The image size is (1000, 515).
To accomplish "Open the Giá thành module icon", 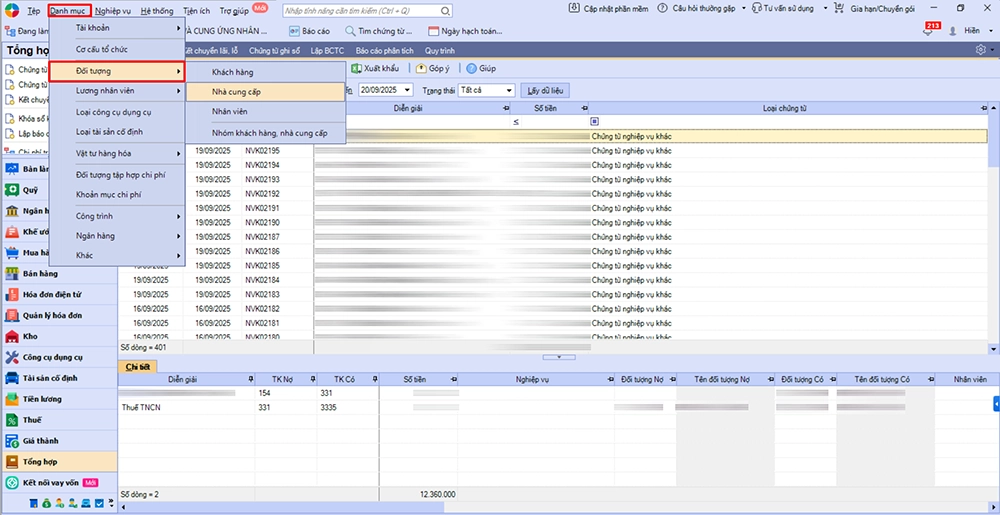I will pos(12,441).
